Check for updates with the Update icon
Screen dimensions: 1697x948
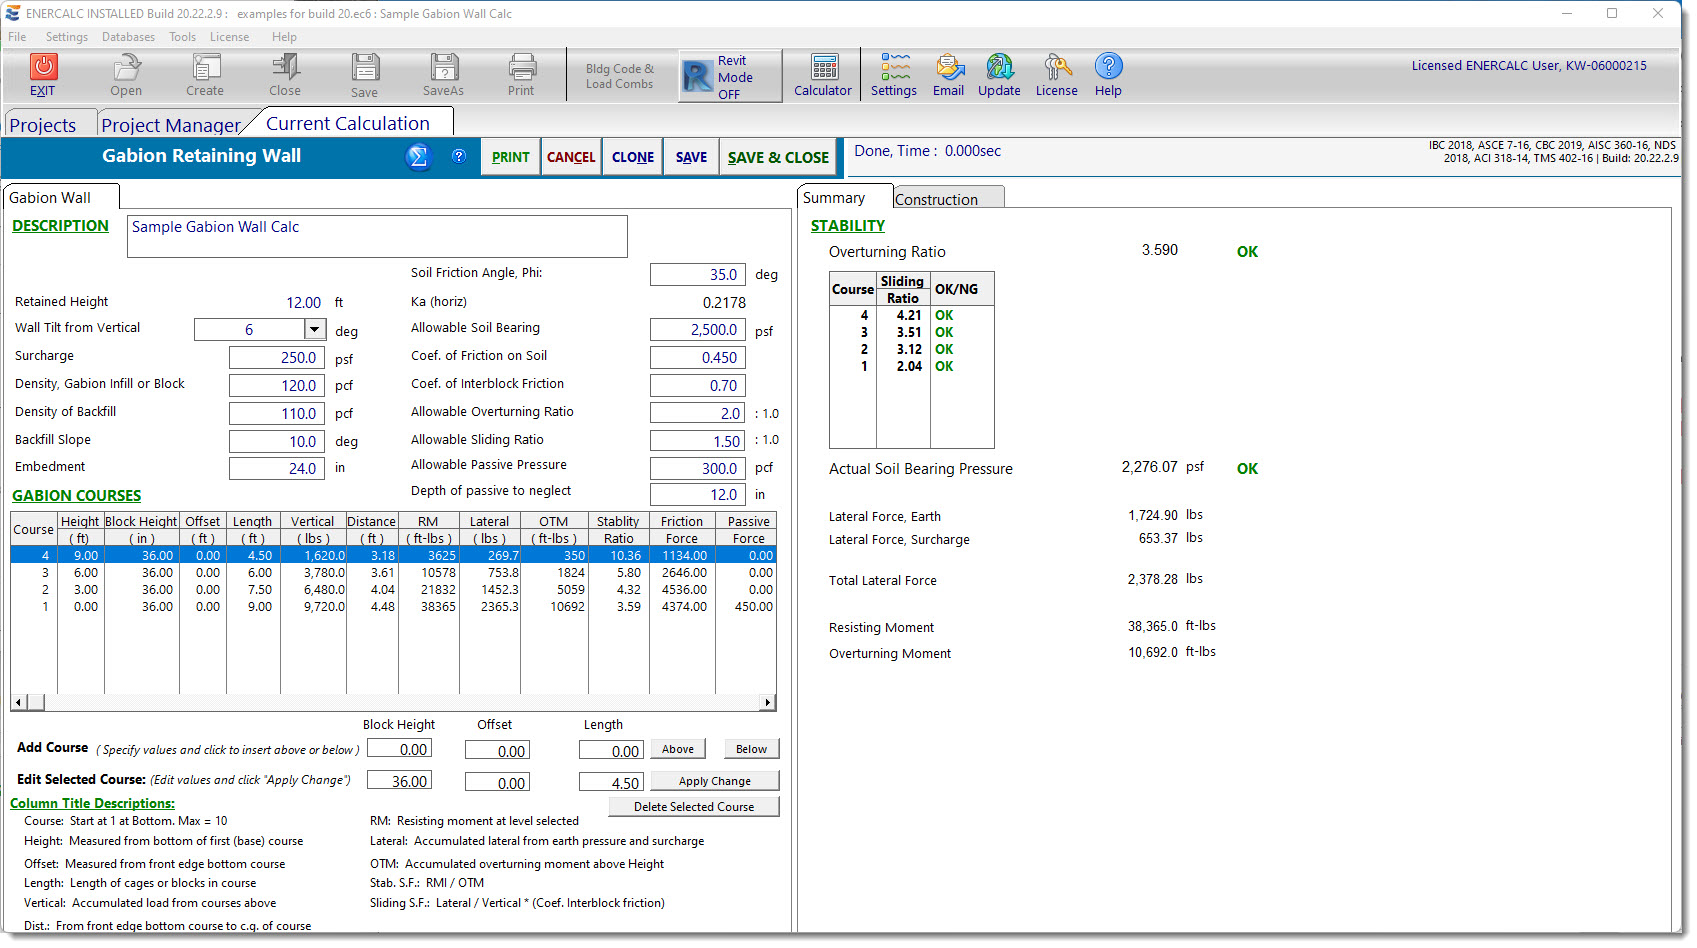coord(998,74)
